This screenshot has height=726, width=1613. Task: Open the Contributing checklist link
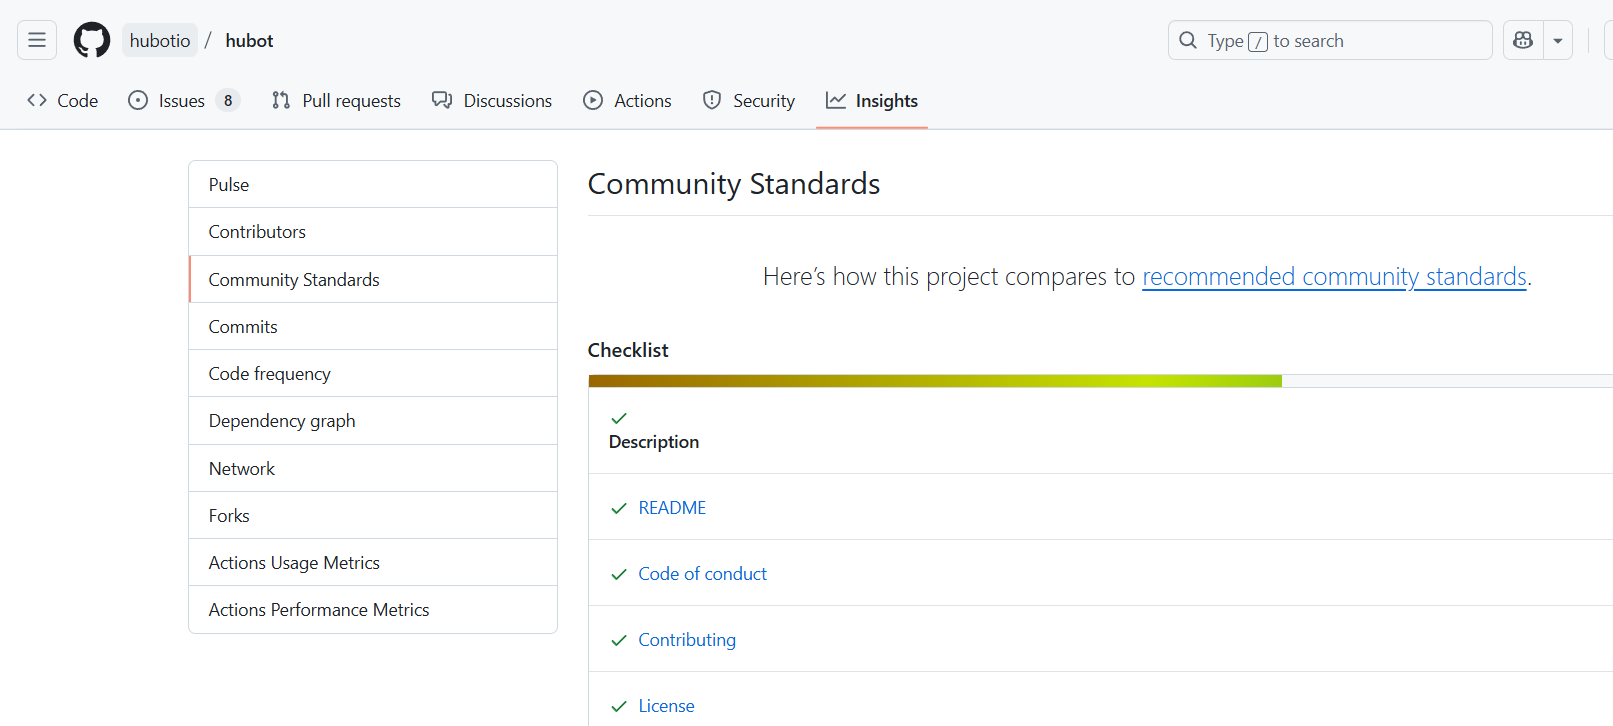tap(687, 640)
